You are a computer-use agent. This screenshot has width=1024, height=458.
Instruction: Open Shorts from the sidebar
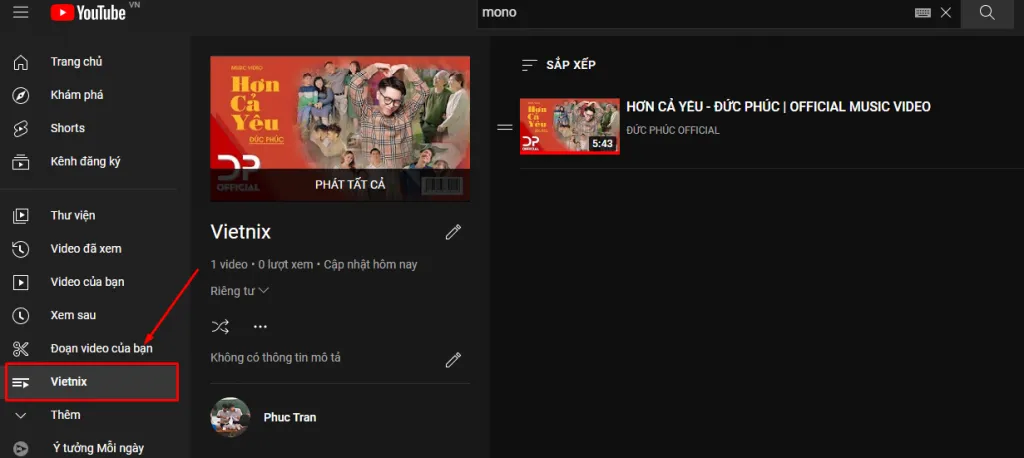(x=68, y=129)
